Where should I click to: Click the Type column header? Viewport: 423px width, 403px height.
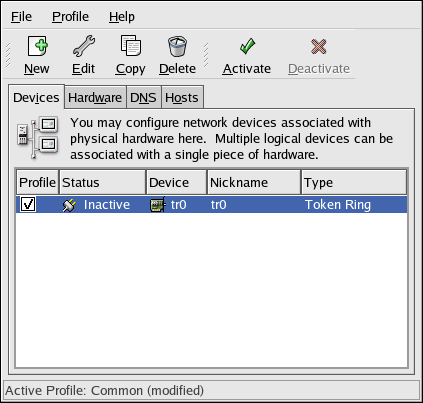click(x=354, y=182)
